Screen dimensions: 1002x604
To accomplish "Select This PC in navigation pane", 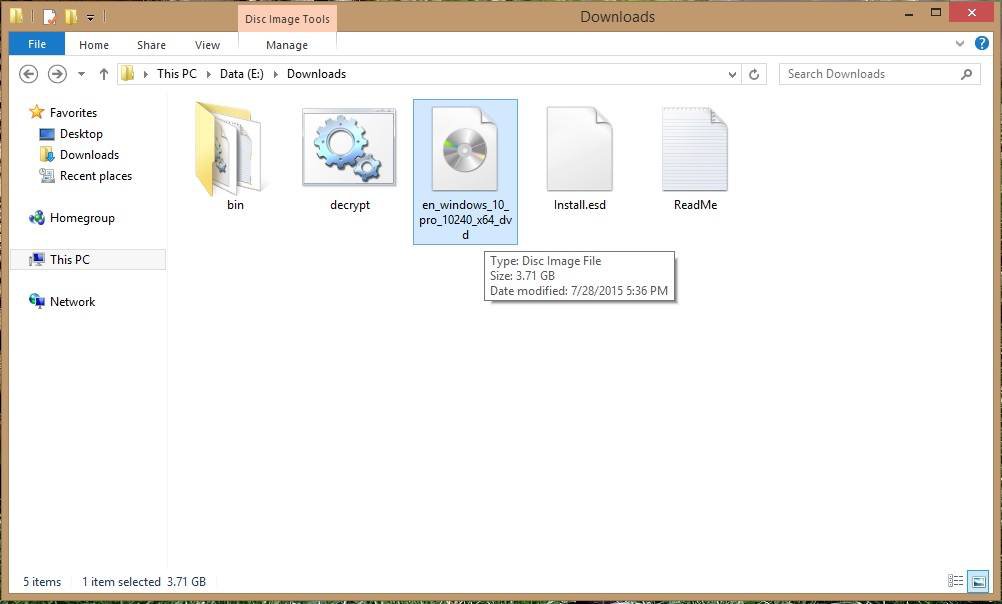I will [x=88, y=259].
